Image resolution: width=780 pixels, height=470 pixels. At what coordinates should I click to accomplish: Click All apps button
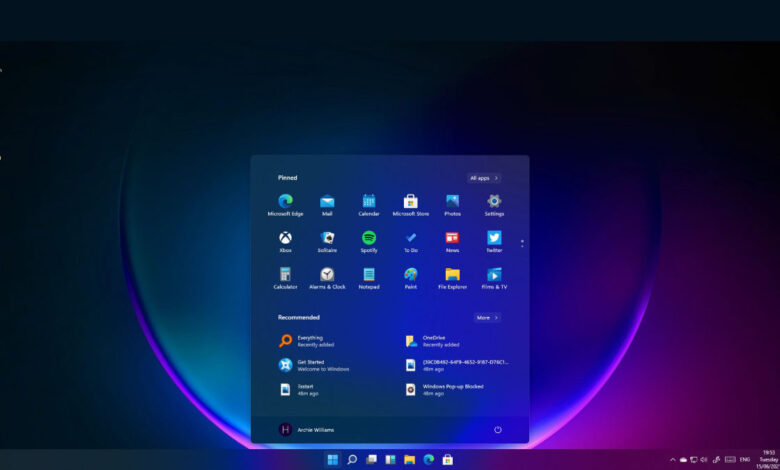(x=484, y=178)
